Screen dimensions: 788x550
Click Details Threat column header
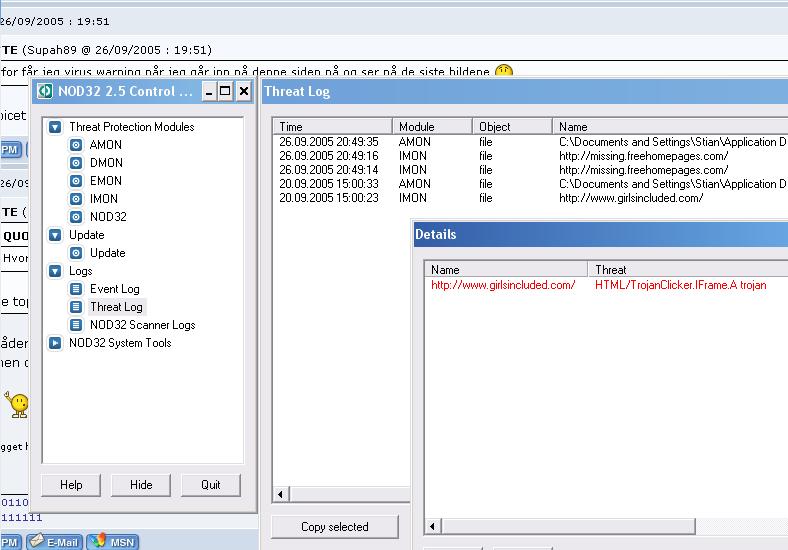(x=688, y=269)
